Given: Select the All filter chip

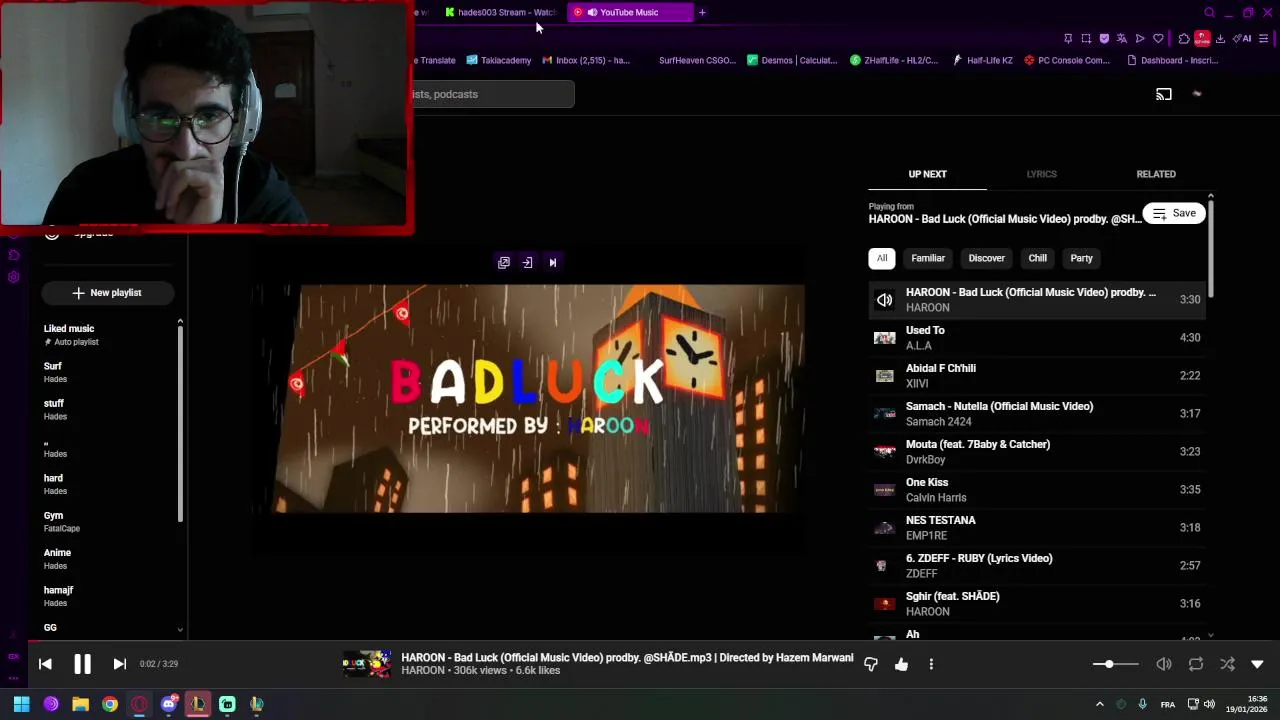Looking at the screenshot, I should pyautogui.click(x=882, y=258).
